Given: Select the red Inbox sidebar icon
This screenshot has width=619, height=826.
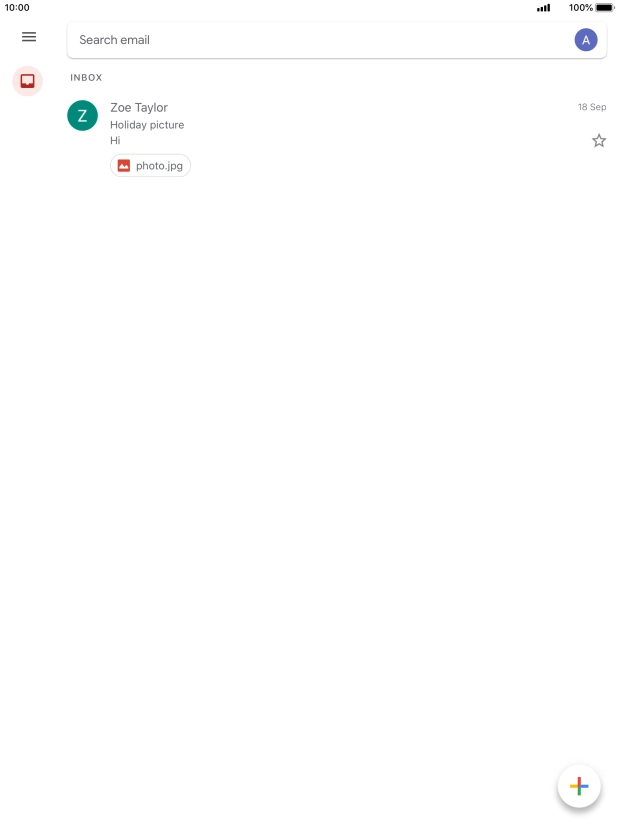Looking at the screenshot, I should pos(27,81).
